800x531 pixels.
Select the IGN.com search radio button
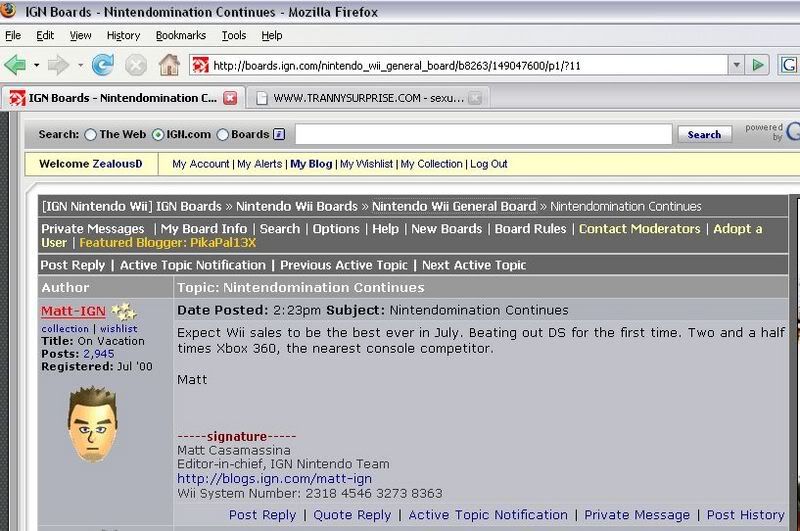coord(158,135)
